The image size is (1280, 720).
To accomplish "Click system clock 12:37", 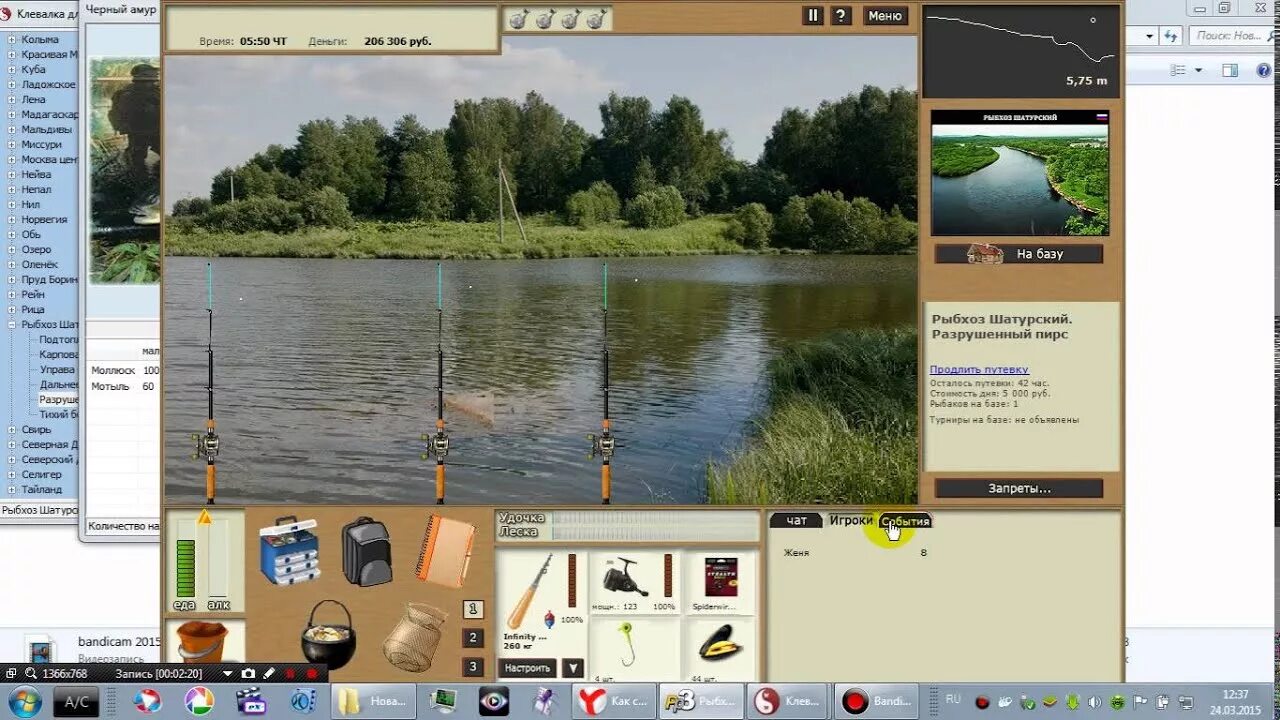I will (1235, 695).
